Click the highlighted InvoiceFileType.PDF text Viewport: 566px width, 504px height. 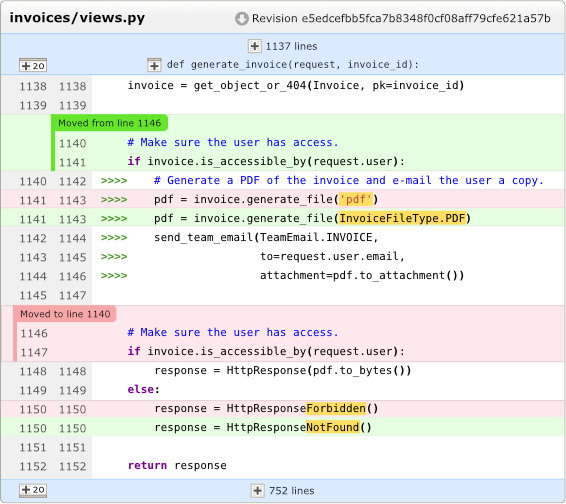pos(402,218)
